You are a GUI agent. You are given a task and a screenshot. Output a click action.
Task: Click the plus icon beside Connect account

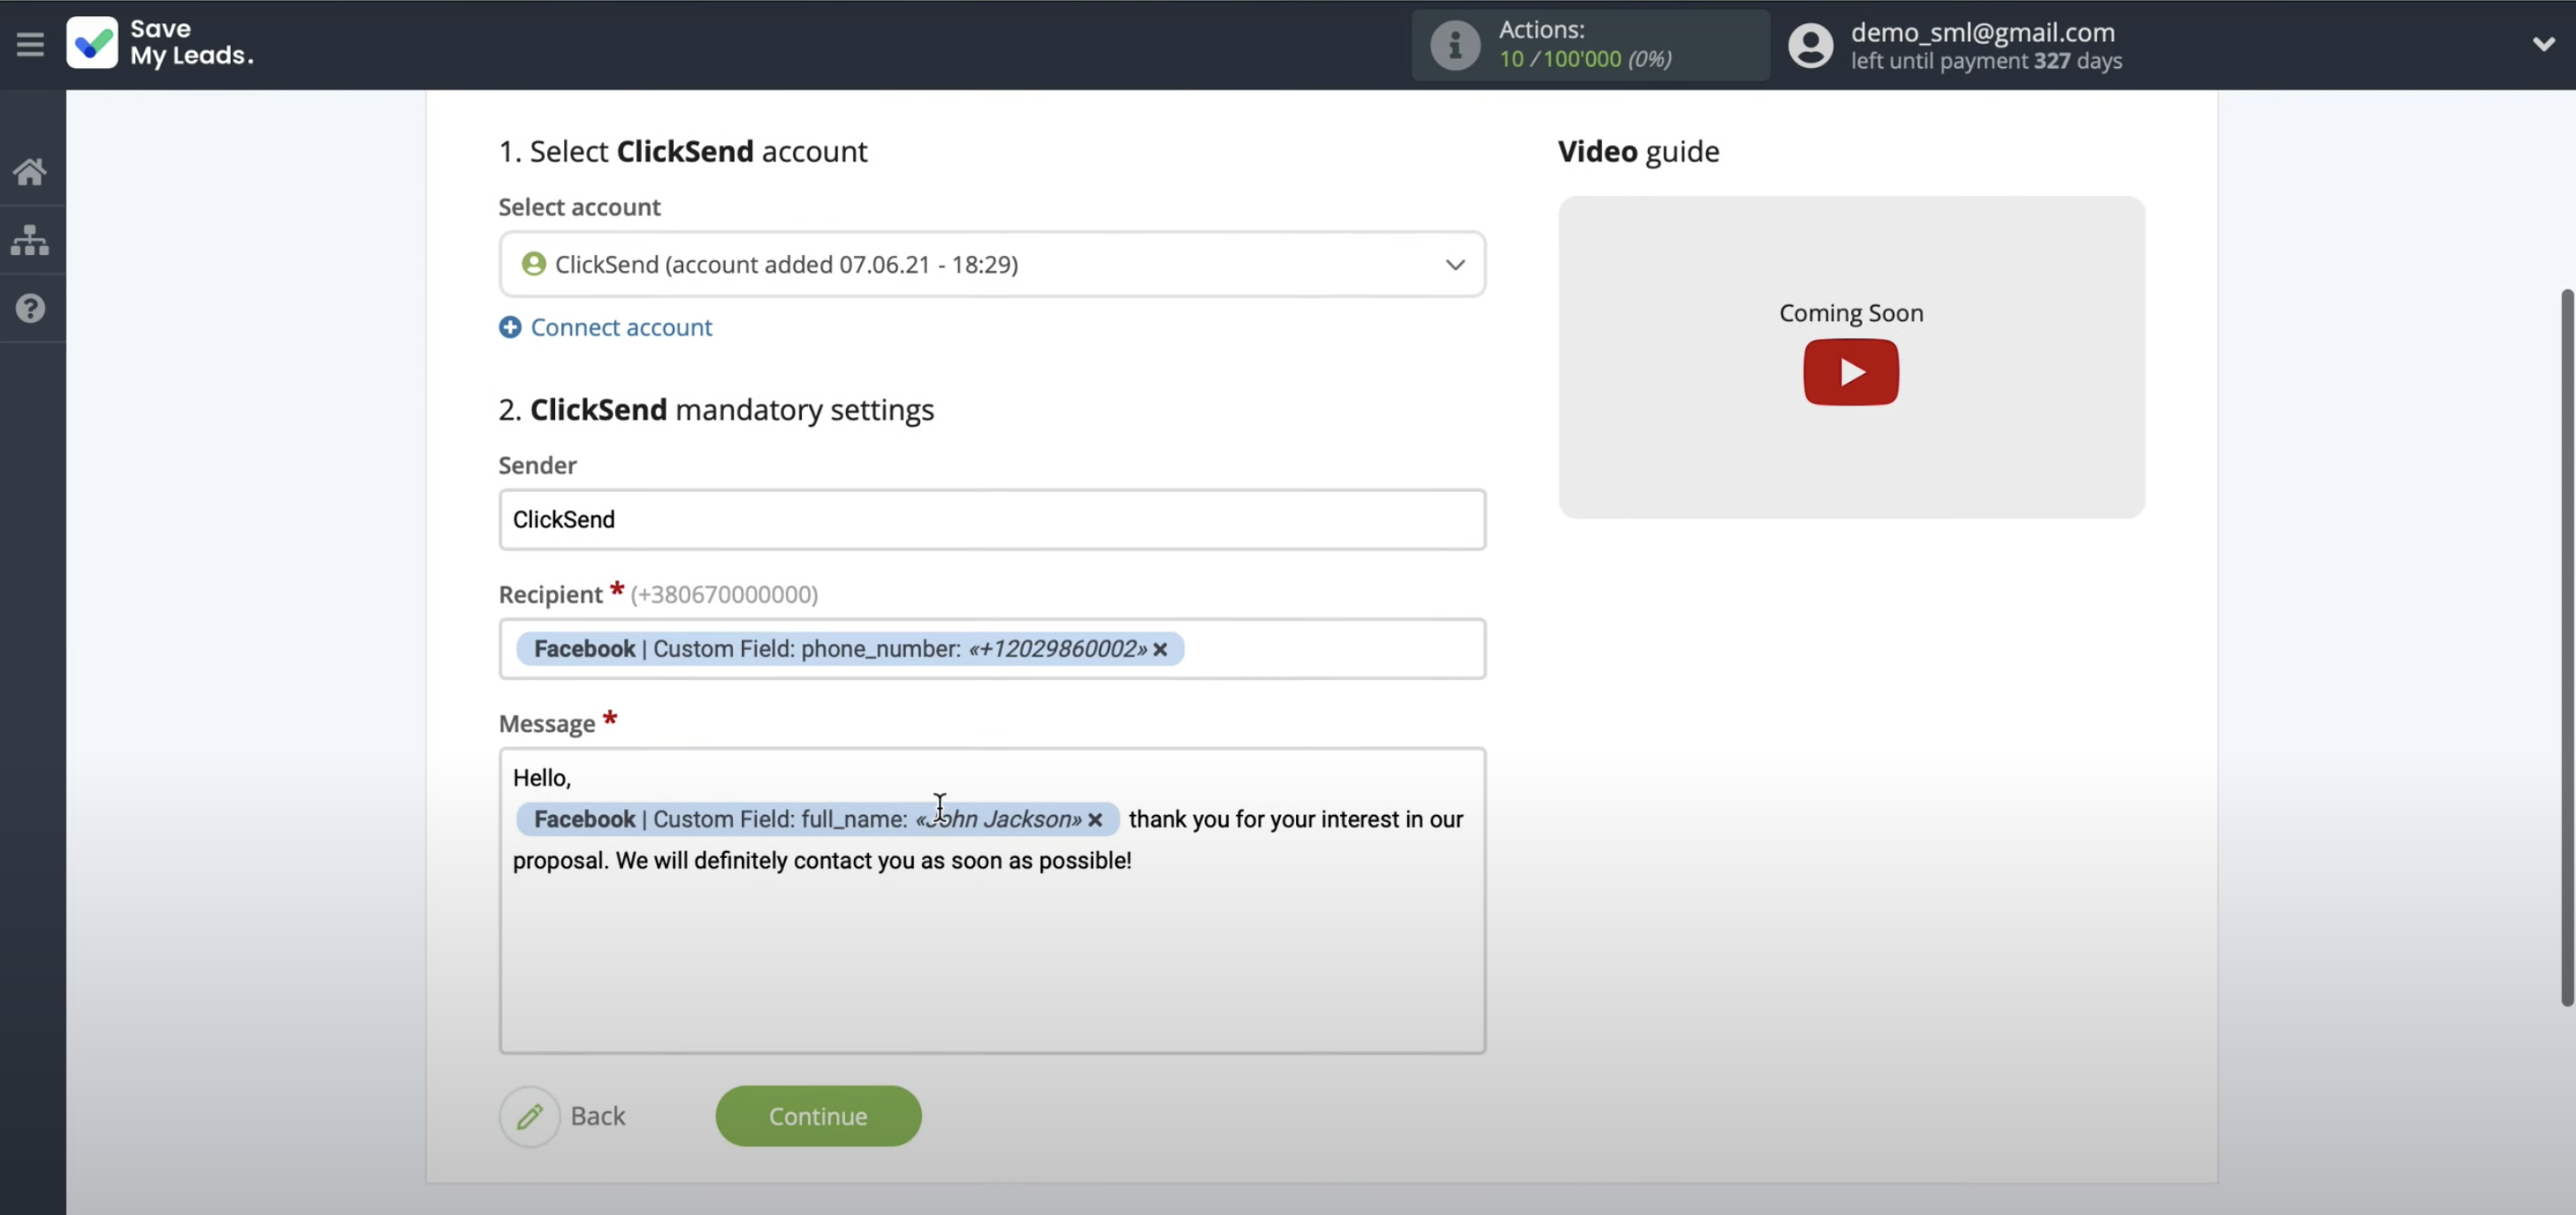tap(510, 327)
